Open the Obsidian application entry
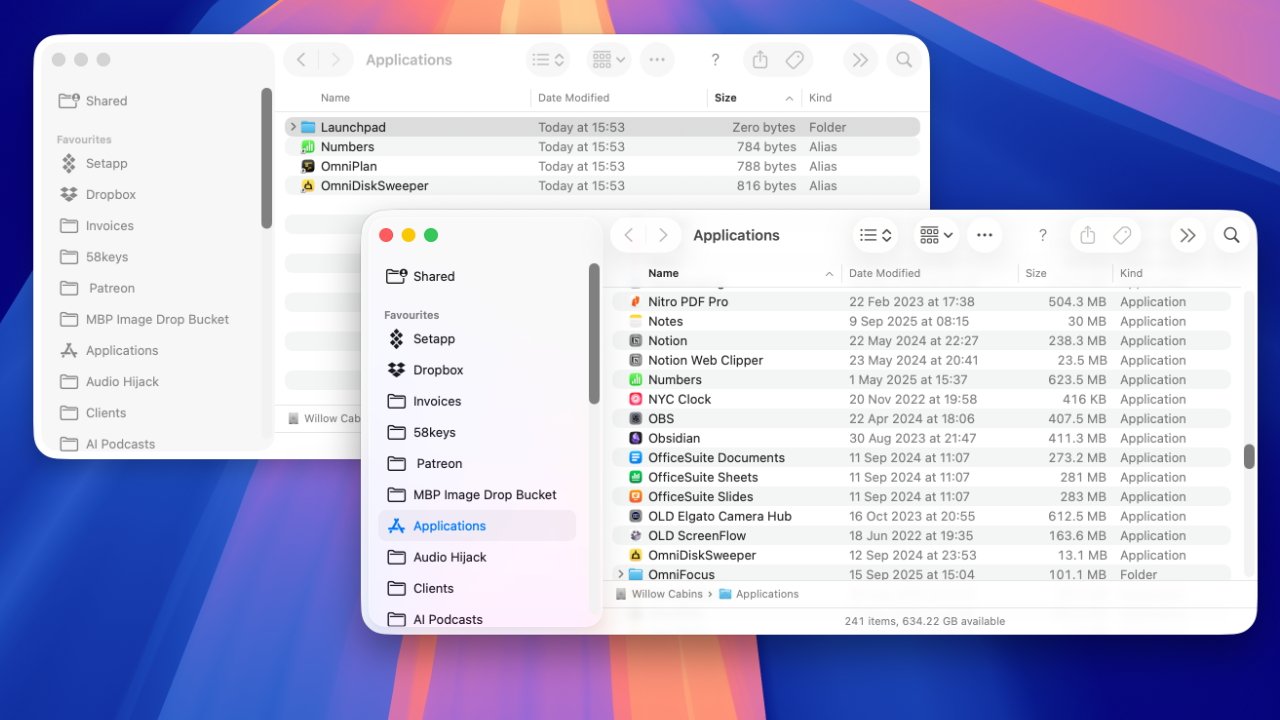The image size is (1280, 720). tap(672, 438)
